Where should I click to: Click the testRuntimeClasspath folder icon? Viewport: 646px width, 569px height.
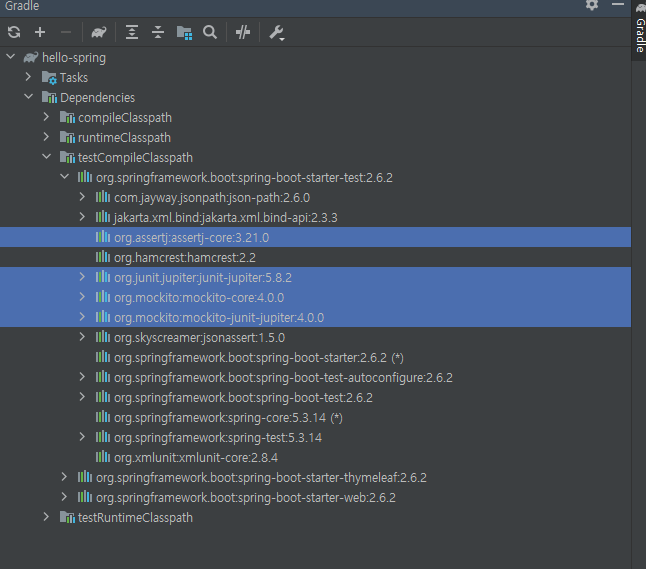67,517
